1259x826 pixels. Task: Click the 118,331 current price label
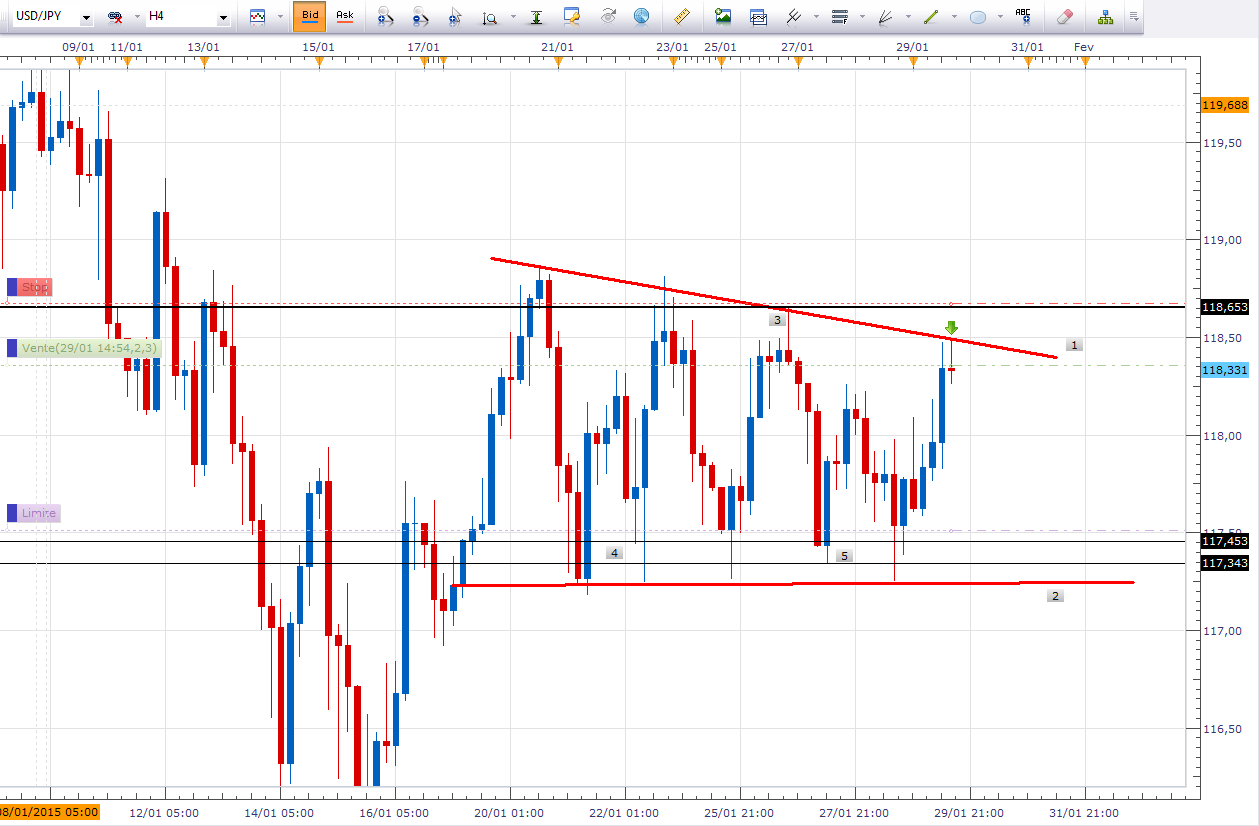[x=1226, y=370]
